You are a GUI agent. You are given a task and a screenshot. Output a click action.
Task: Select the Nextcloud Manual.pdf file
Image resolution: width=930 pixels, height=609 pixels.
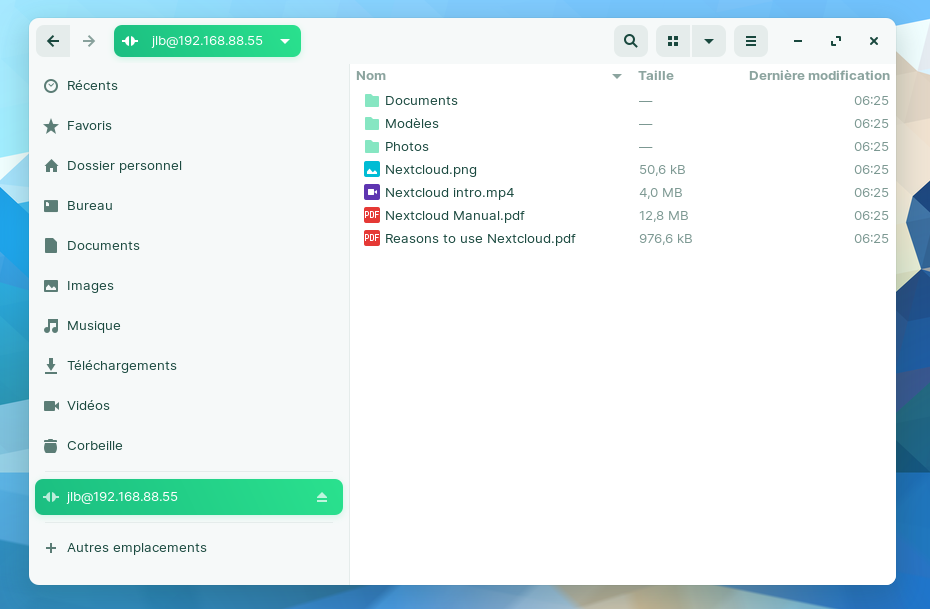454,215
